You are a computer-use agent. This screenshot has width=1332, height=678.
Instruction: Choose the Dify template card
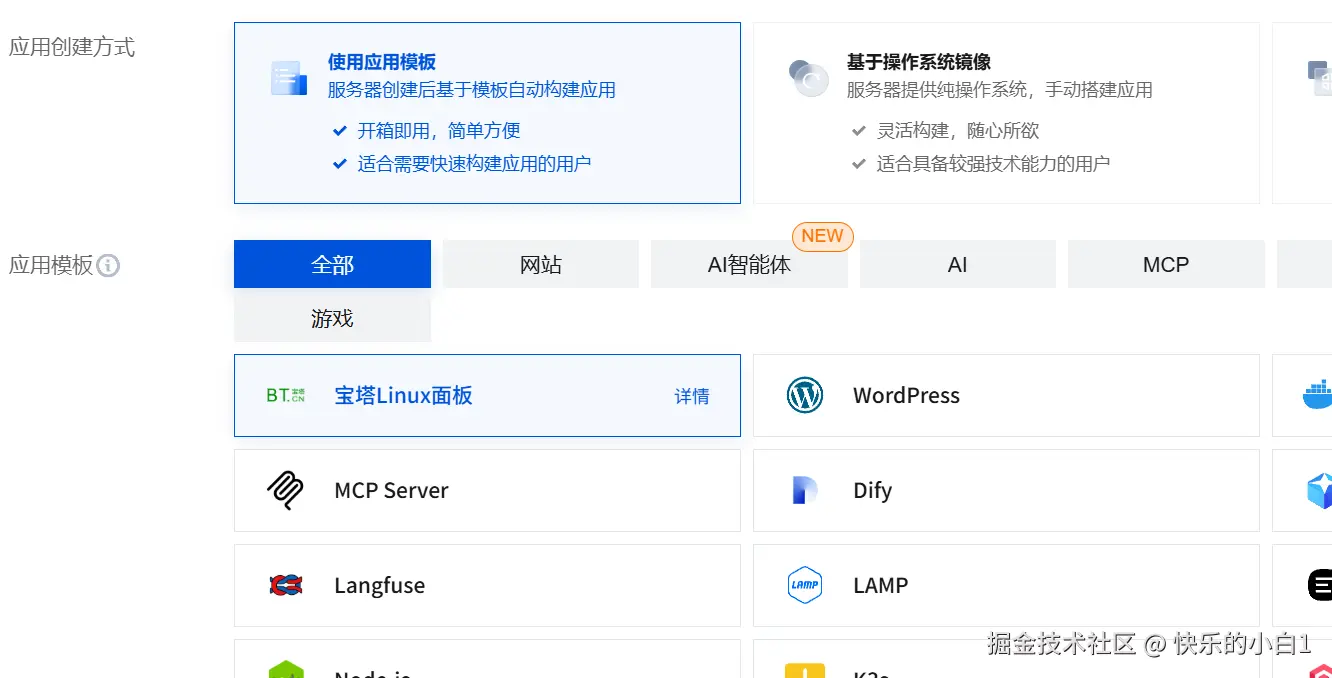[x=1006, y=490]
